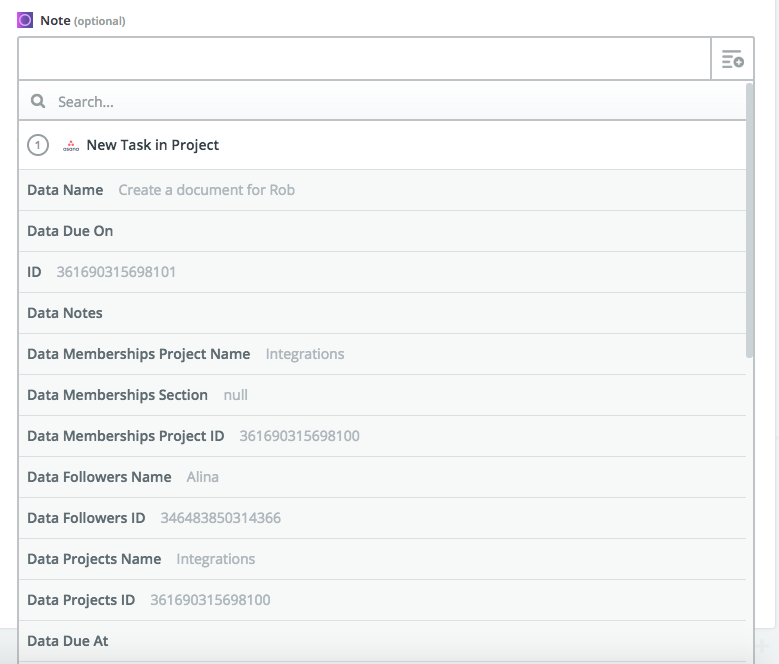779x664 pixels.
Task: Click the Search field in dropdown
Action: 383,101
